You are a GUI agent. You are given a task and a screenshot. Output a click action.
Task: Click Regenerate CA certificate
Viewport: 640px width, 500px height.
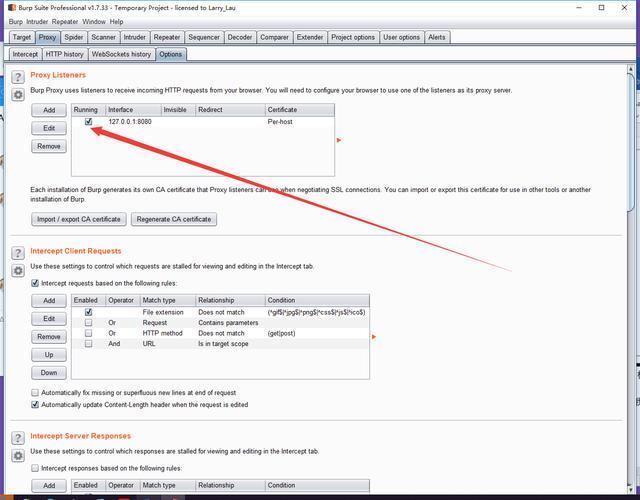[x=174, y=219]
